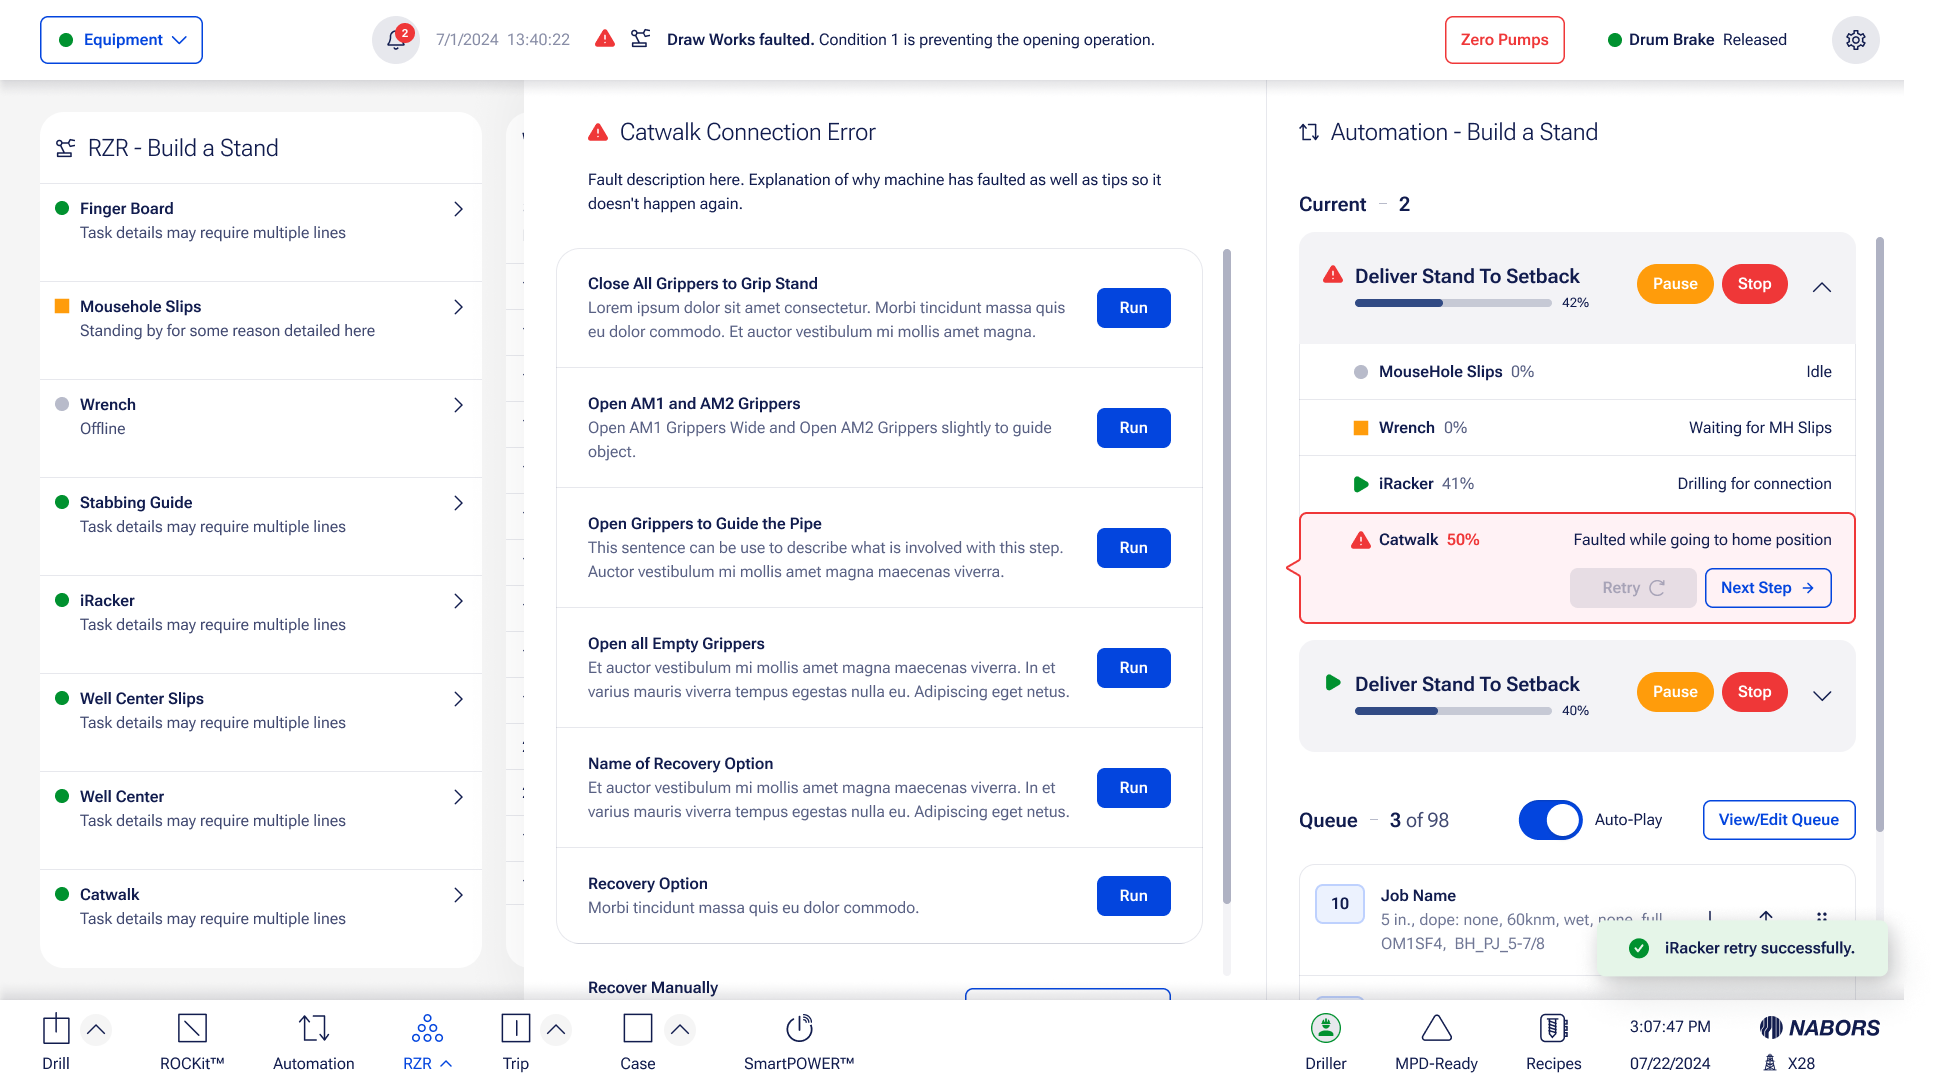Collapse the faulted Deliver Stand To Setback

tap(1822, 288)
